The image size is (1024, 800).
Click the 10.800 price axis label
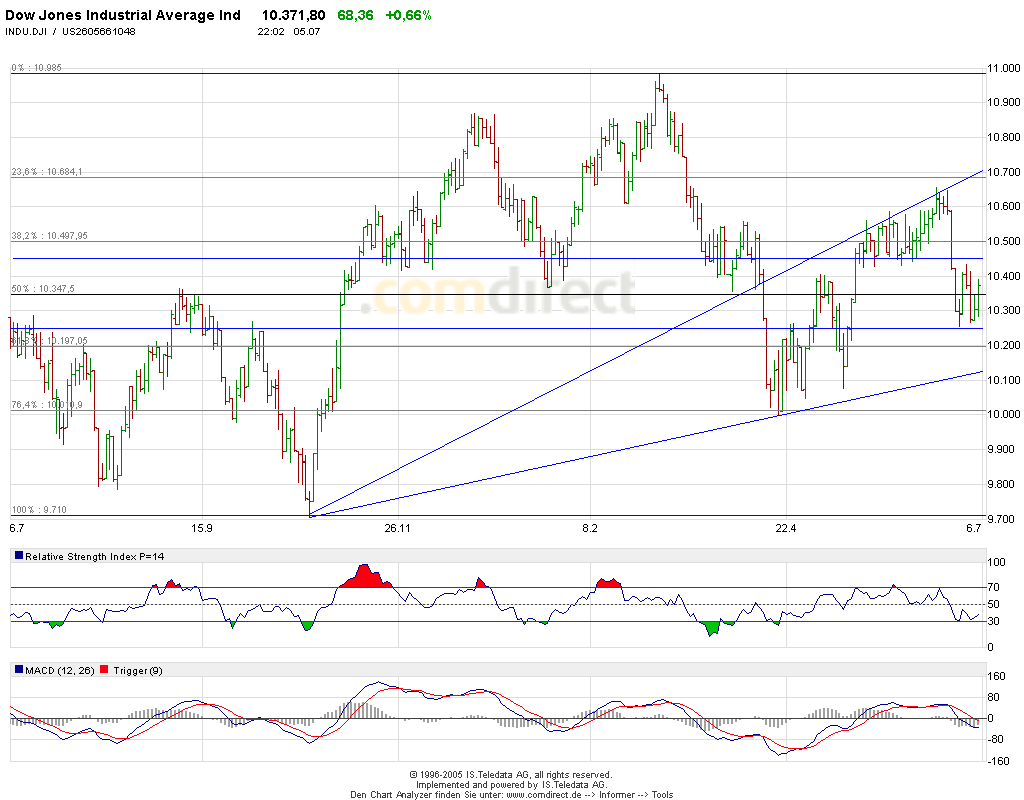point(1003,137)
